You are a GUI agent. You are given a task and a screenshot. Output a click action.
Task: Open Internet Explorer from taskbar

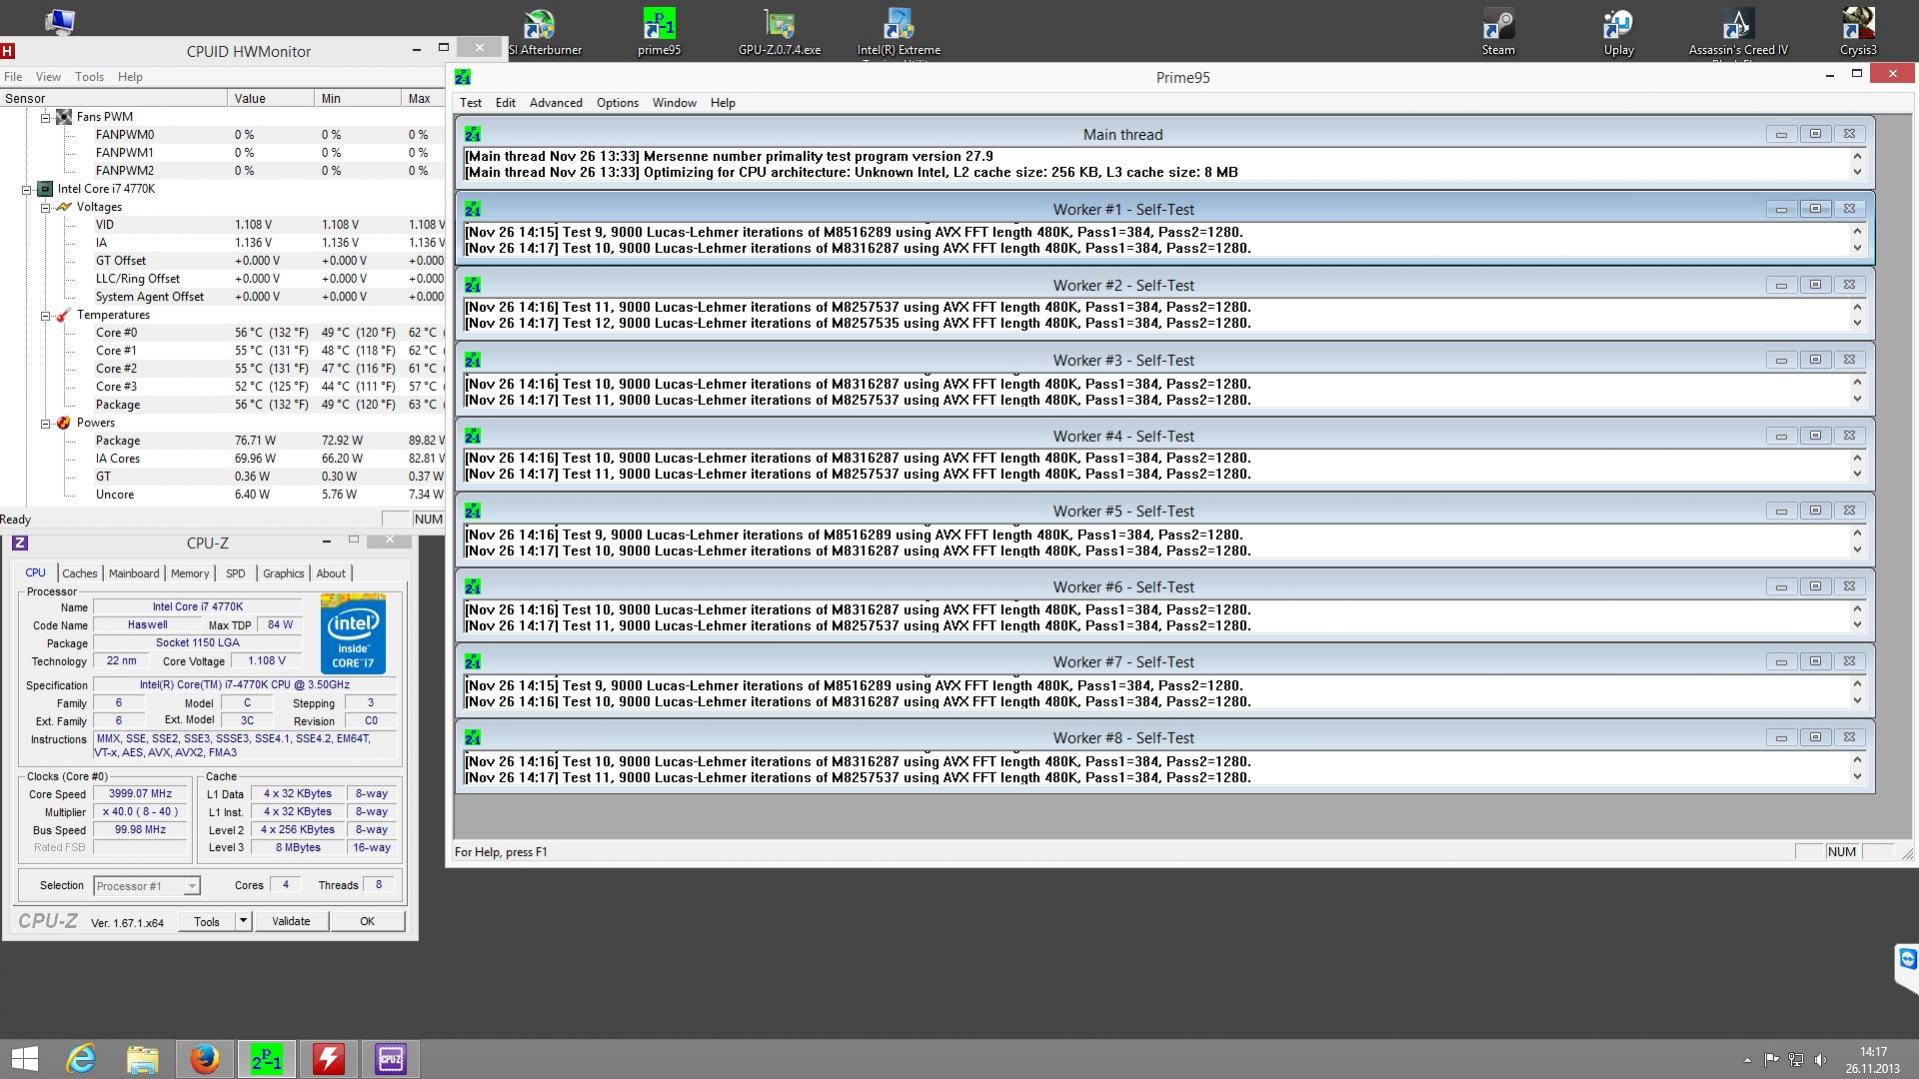pos(81,1058)
